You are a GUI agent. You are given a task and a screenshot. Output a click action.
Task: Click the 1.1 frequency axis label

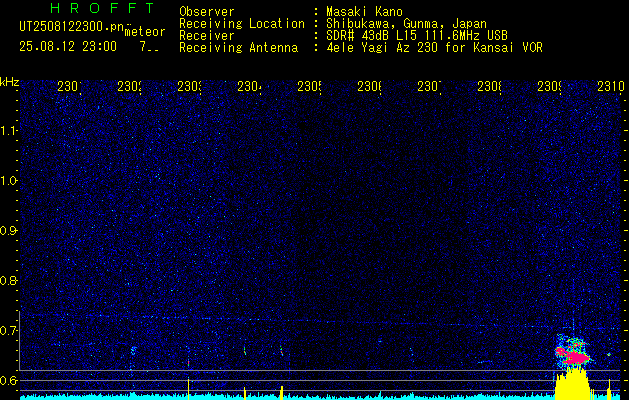[x=9, y=131]
